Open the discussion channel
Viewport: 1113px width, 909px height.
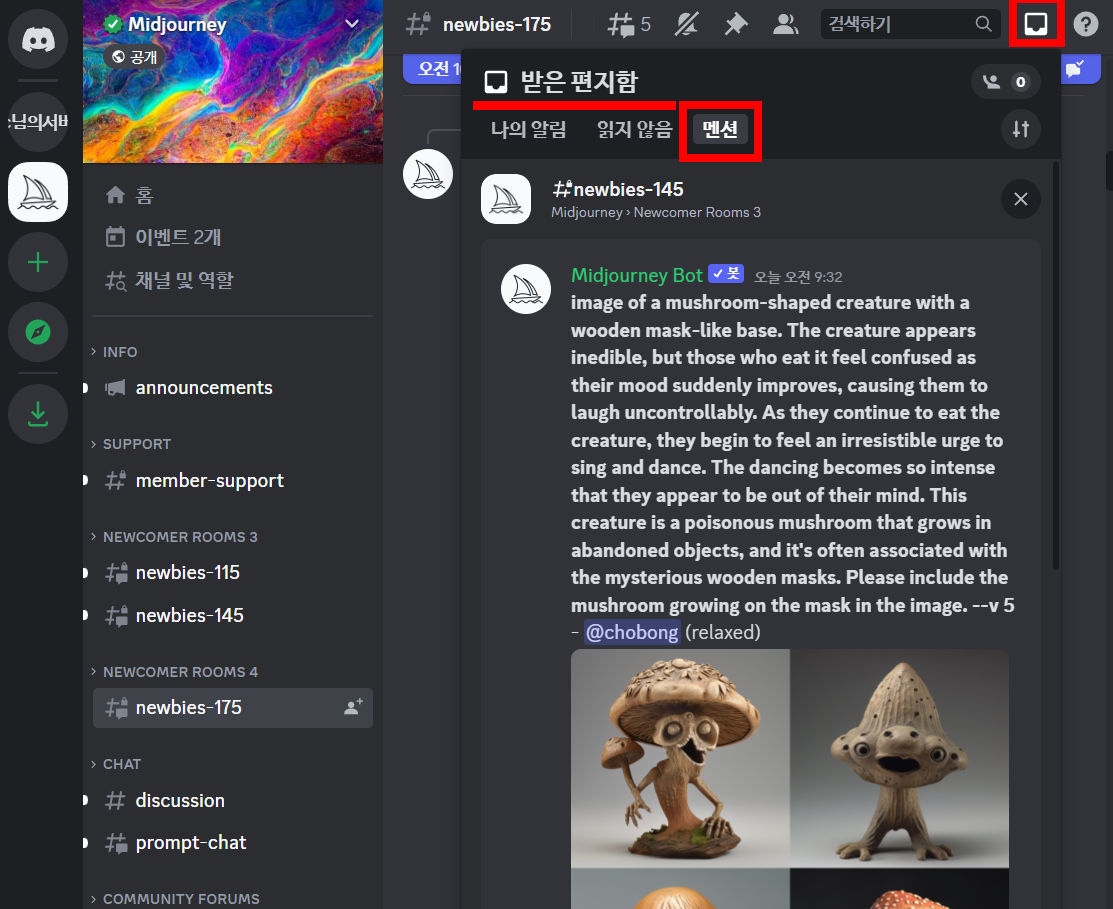233,800
